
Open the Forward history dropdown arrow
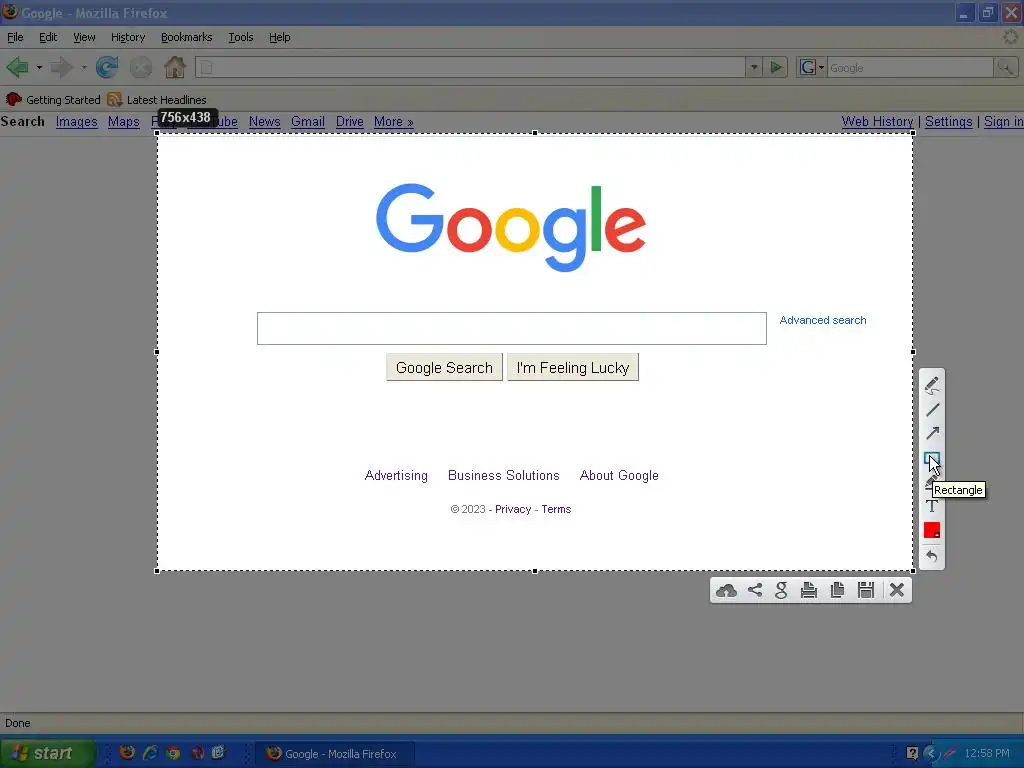click(84, 67)
